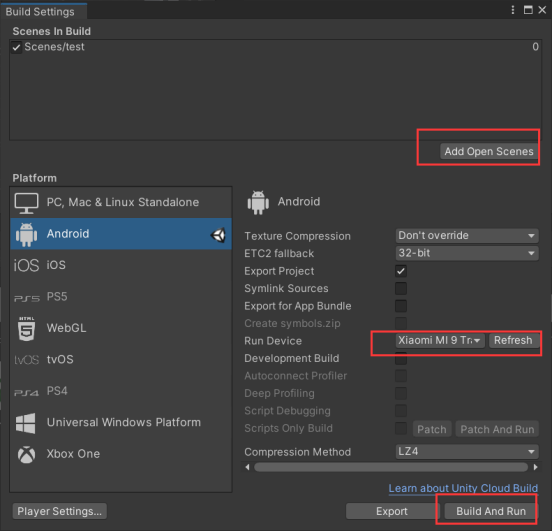Click the scene index 0 value
Screen dimensions: 553x531
click(x=536, y=47)
